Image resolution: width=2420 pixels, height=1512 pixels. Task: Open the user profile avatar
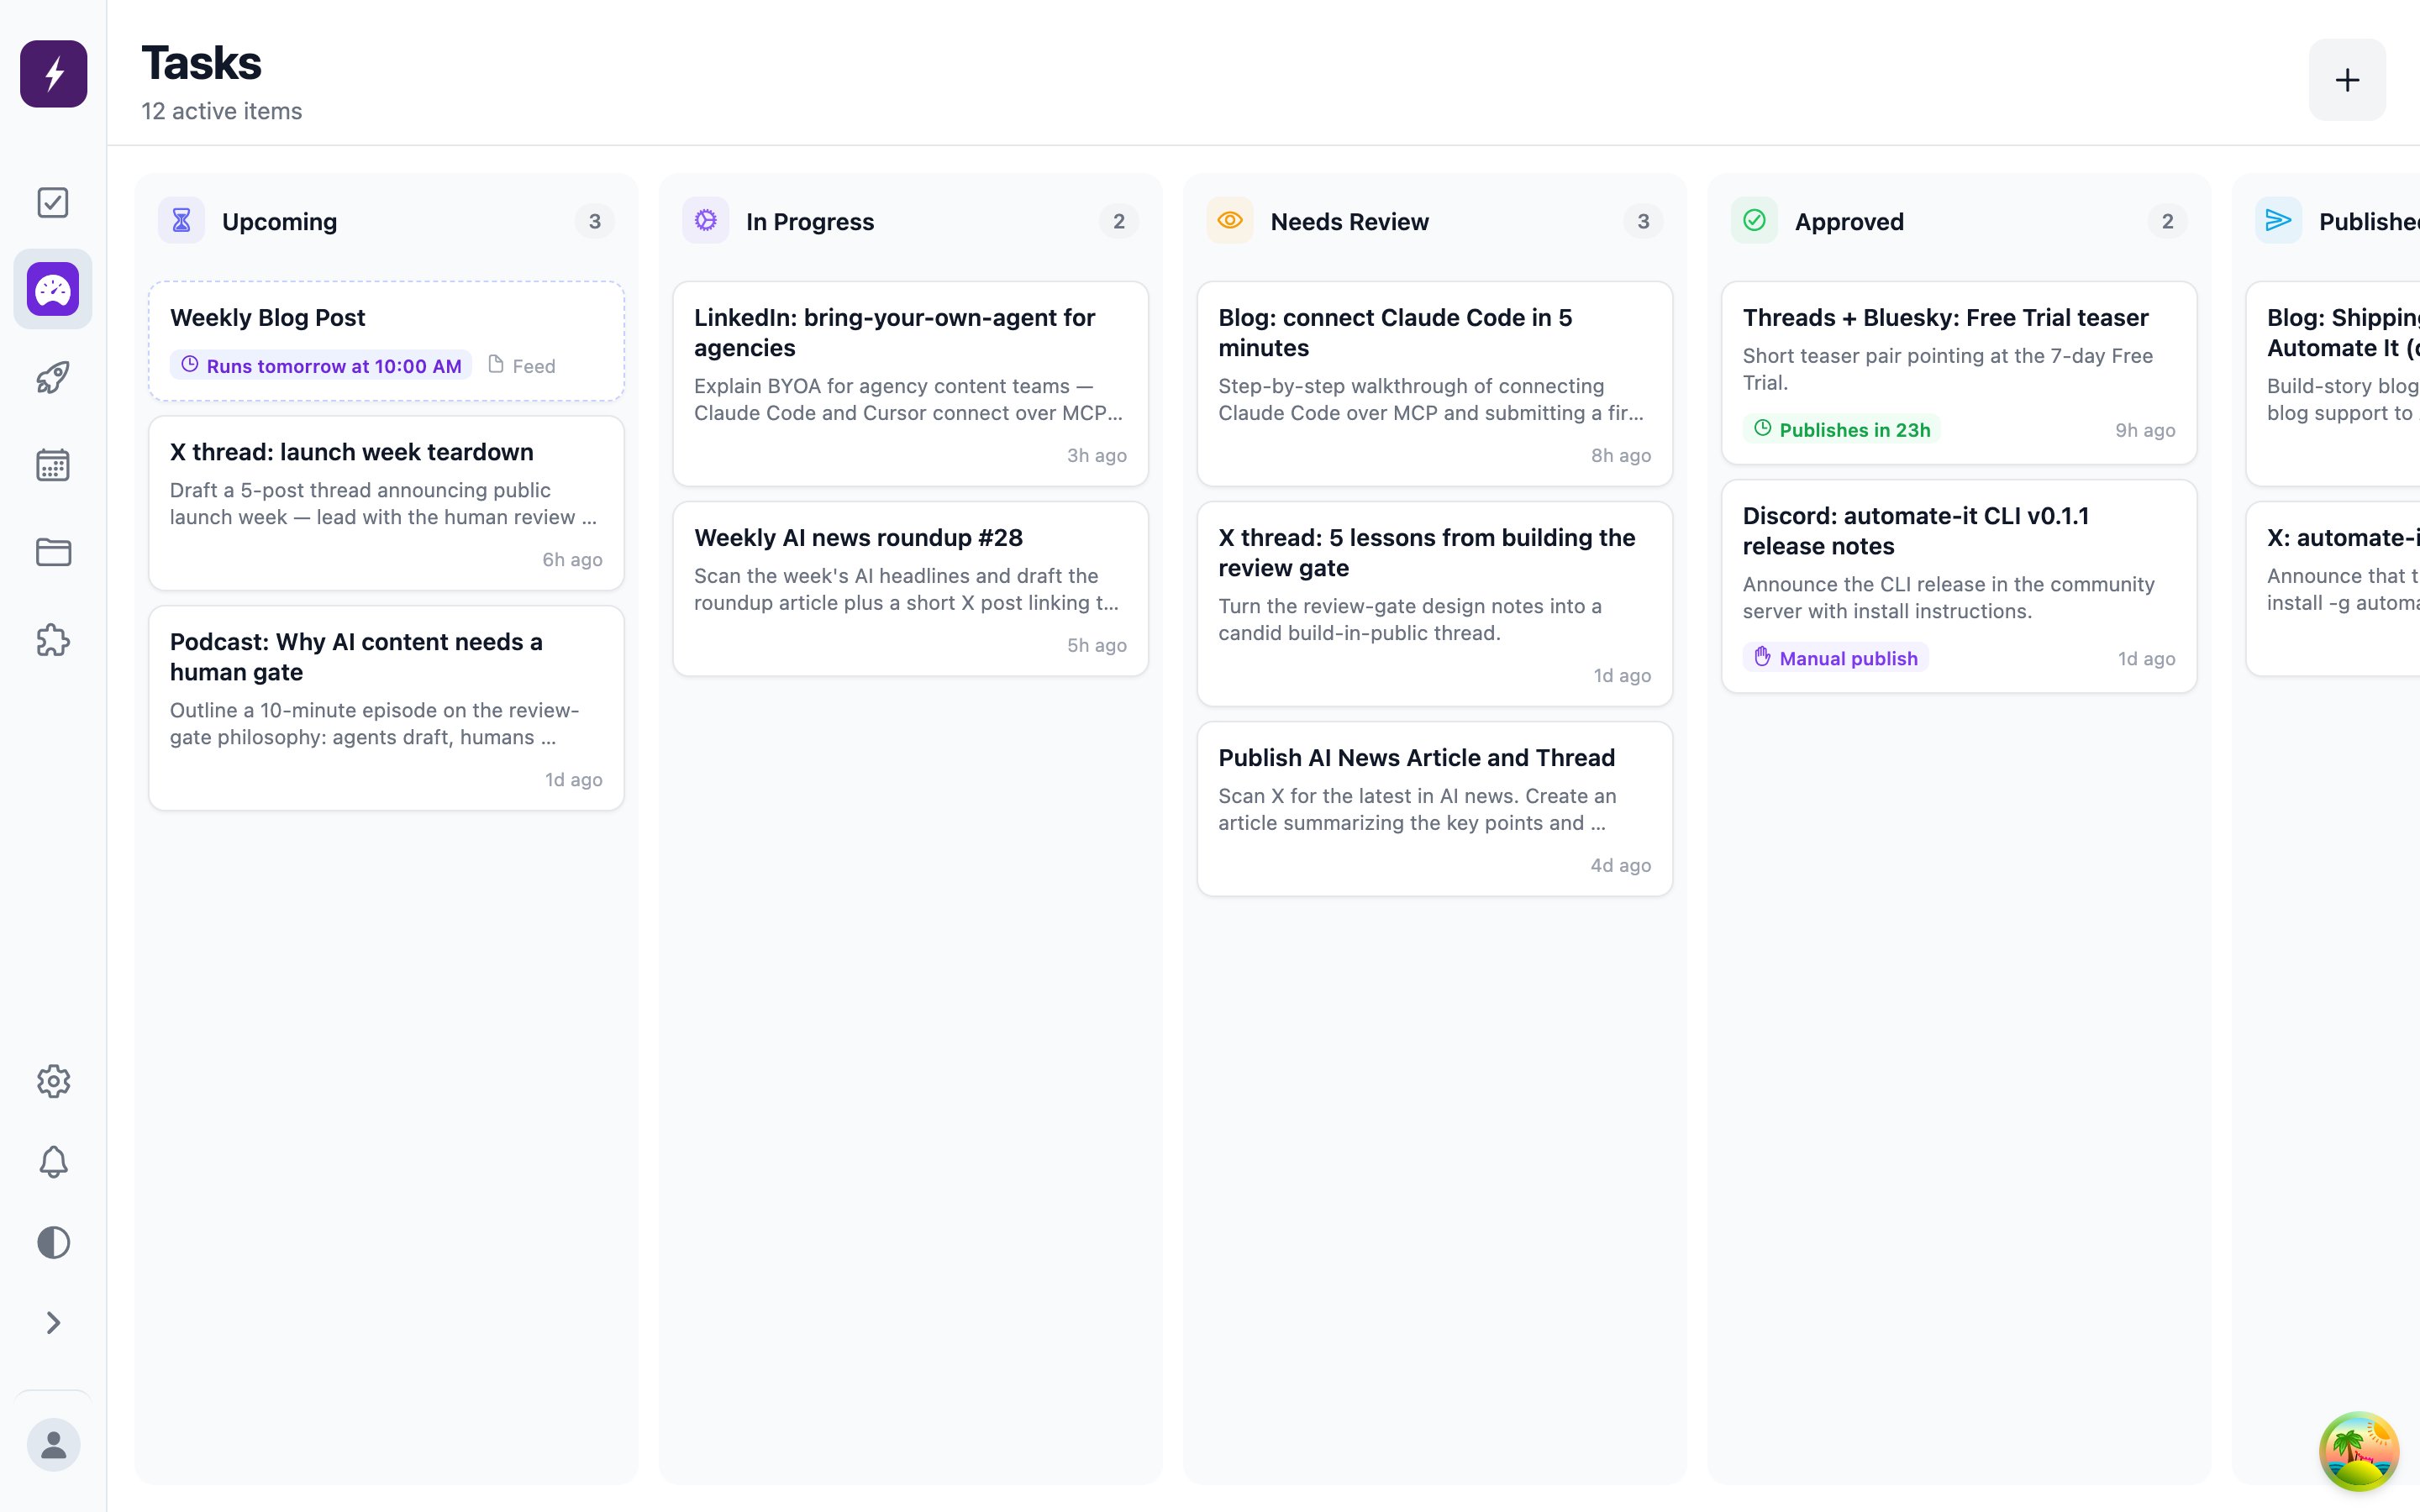pos(53,1444)
